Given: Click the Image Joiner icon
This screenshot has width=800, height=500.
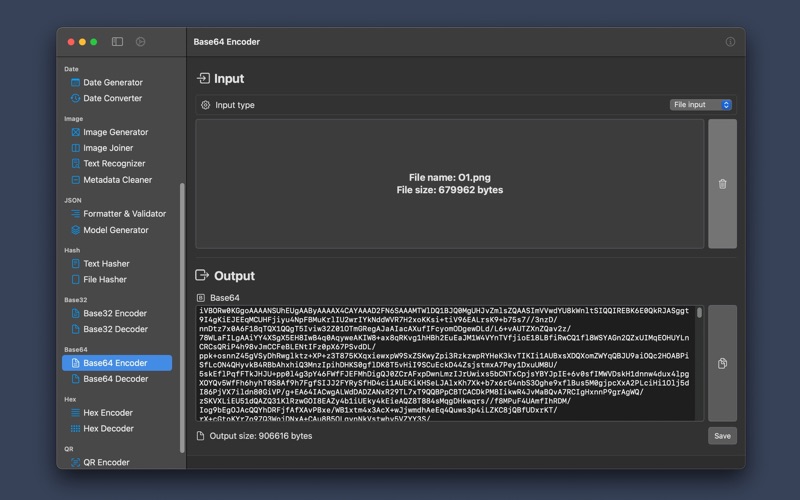Looking at the screenshot, I should 76,148.
